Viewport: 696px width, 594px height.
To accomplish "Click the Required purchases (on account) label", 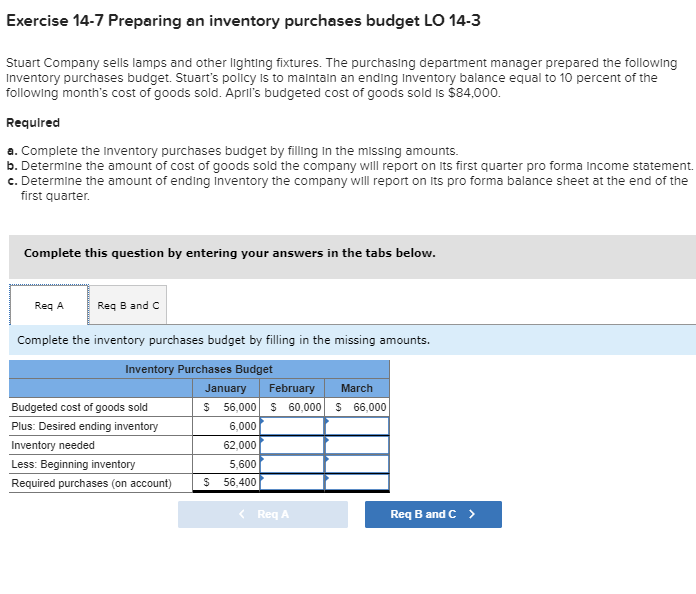I will [91, 483].
